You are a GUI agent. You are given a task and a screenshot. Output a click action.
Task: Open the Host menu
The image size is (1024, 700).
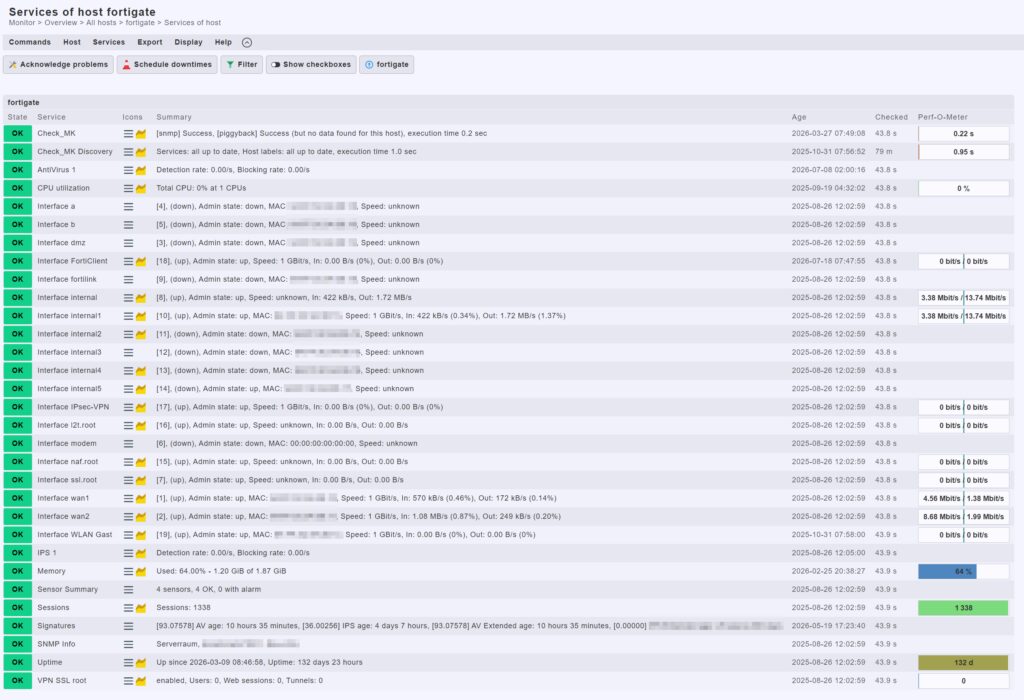72,42
